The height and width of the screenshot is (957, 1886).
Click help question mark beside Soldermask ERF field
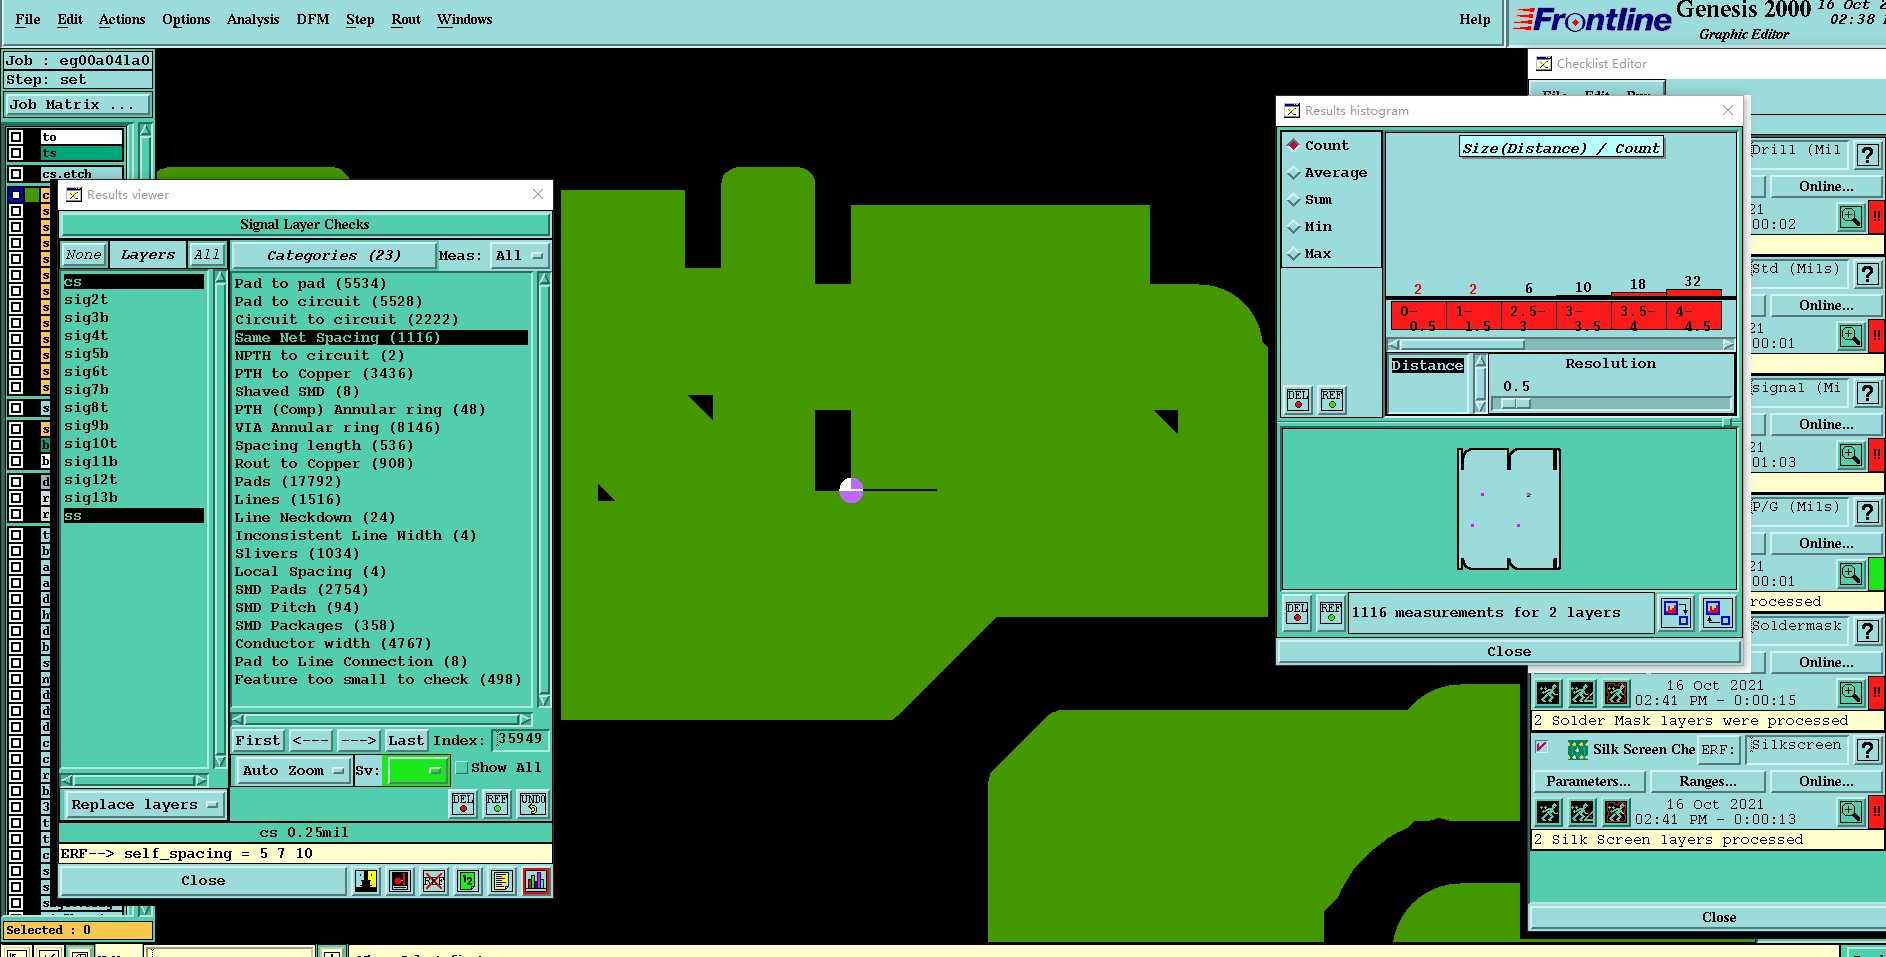pyautogui.click(x=1867, y=631)
